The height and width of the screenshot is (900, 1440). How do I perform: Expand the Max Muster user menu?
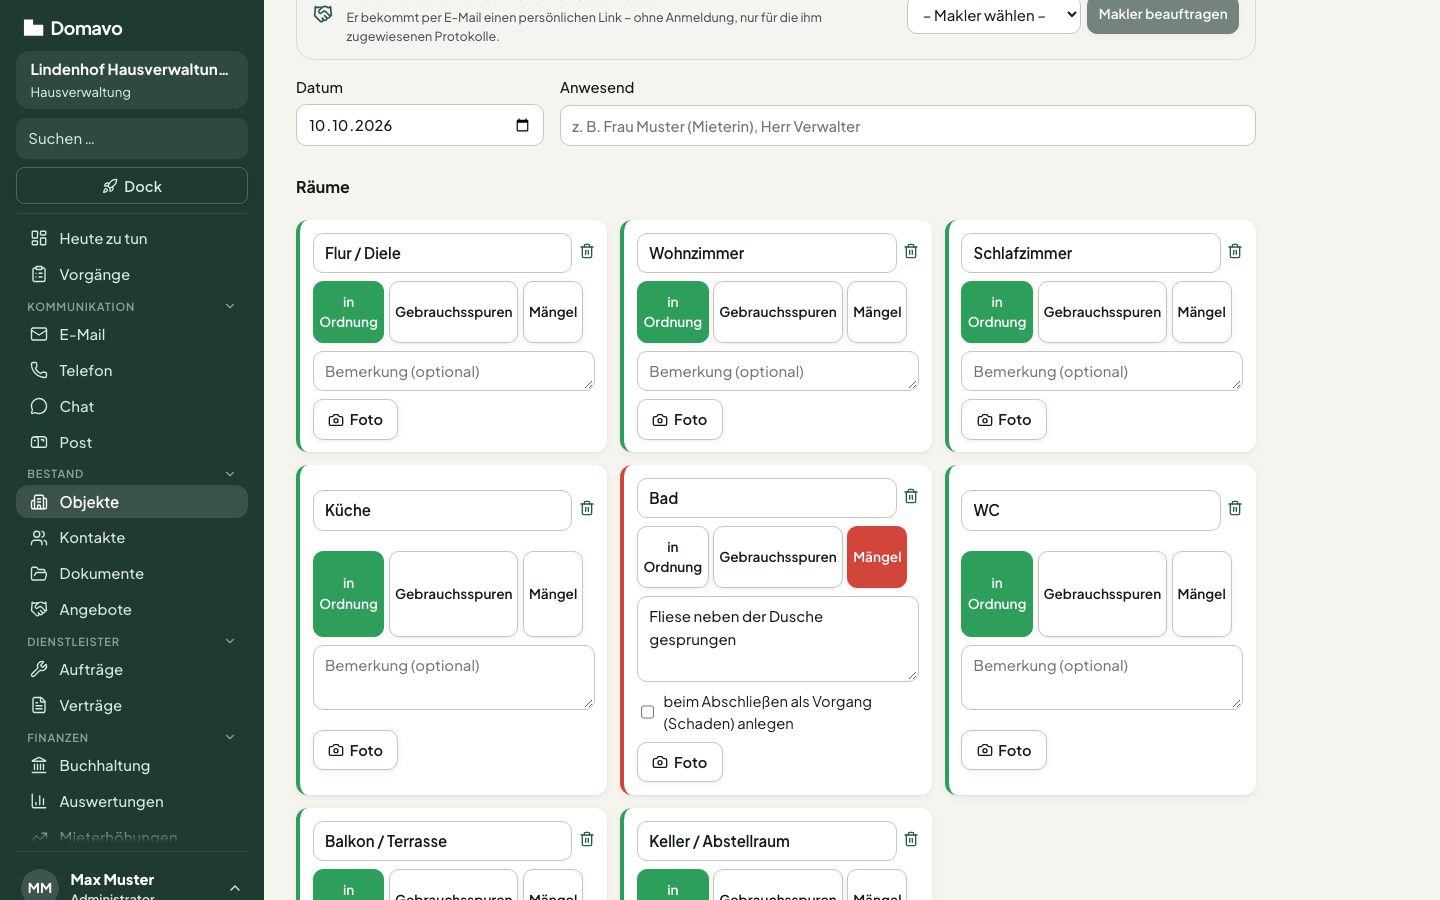(132, 886)
